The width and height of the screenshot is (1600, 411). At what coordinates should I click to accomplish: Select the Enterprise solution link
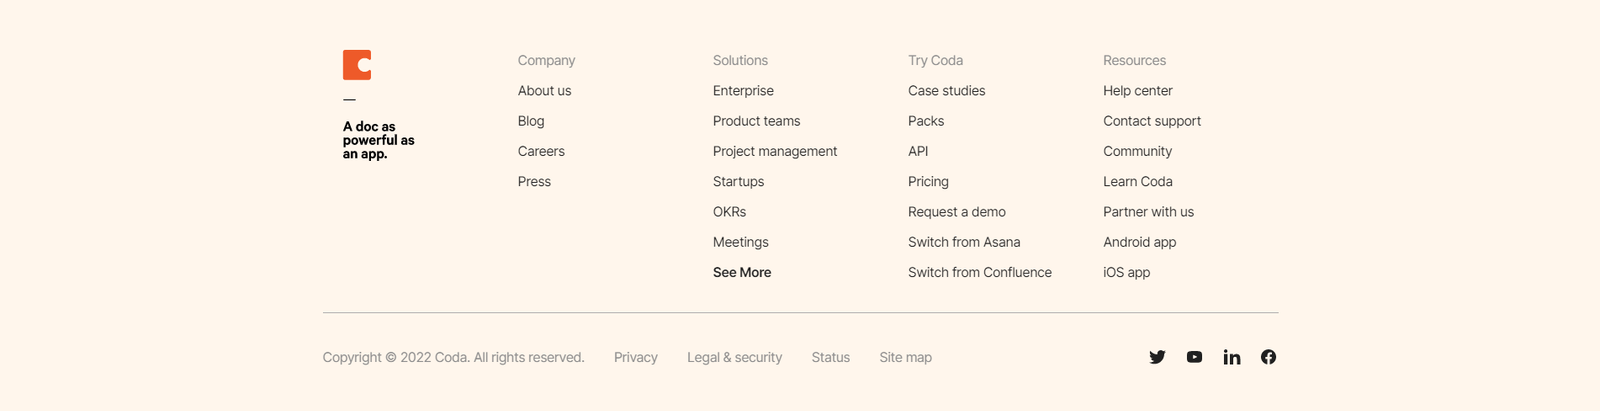(743, 91)
